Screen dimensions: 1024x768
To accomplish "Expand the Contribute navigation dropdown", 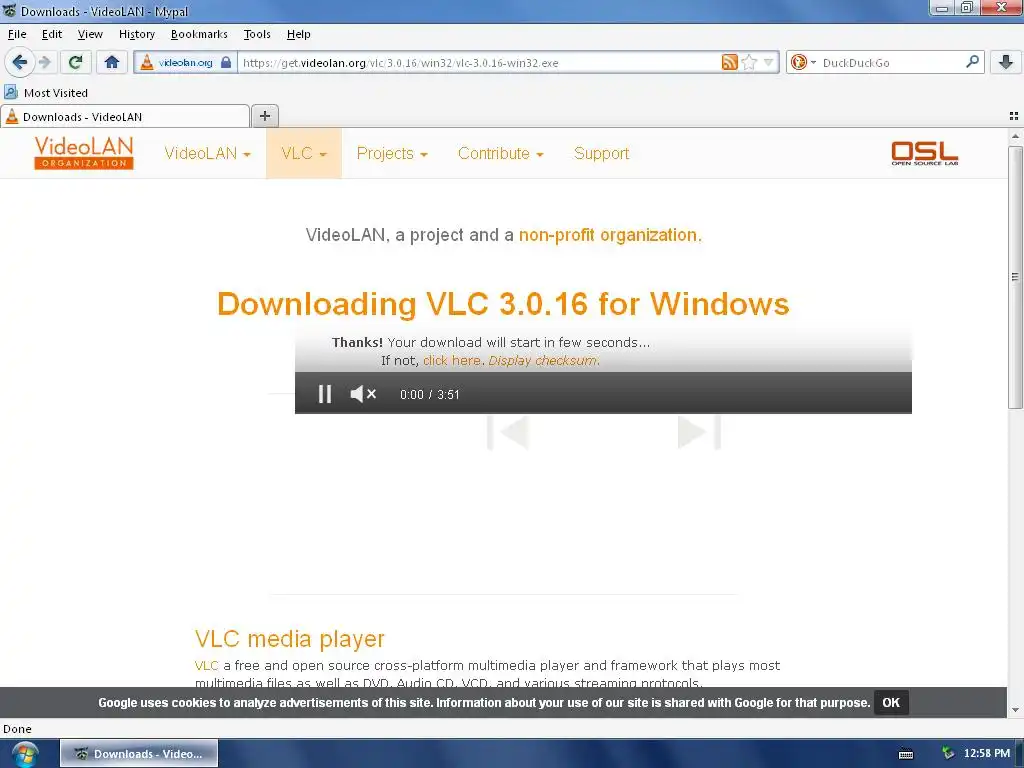I will click(500, 153).
